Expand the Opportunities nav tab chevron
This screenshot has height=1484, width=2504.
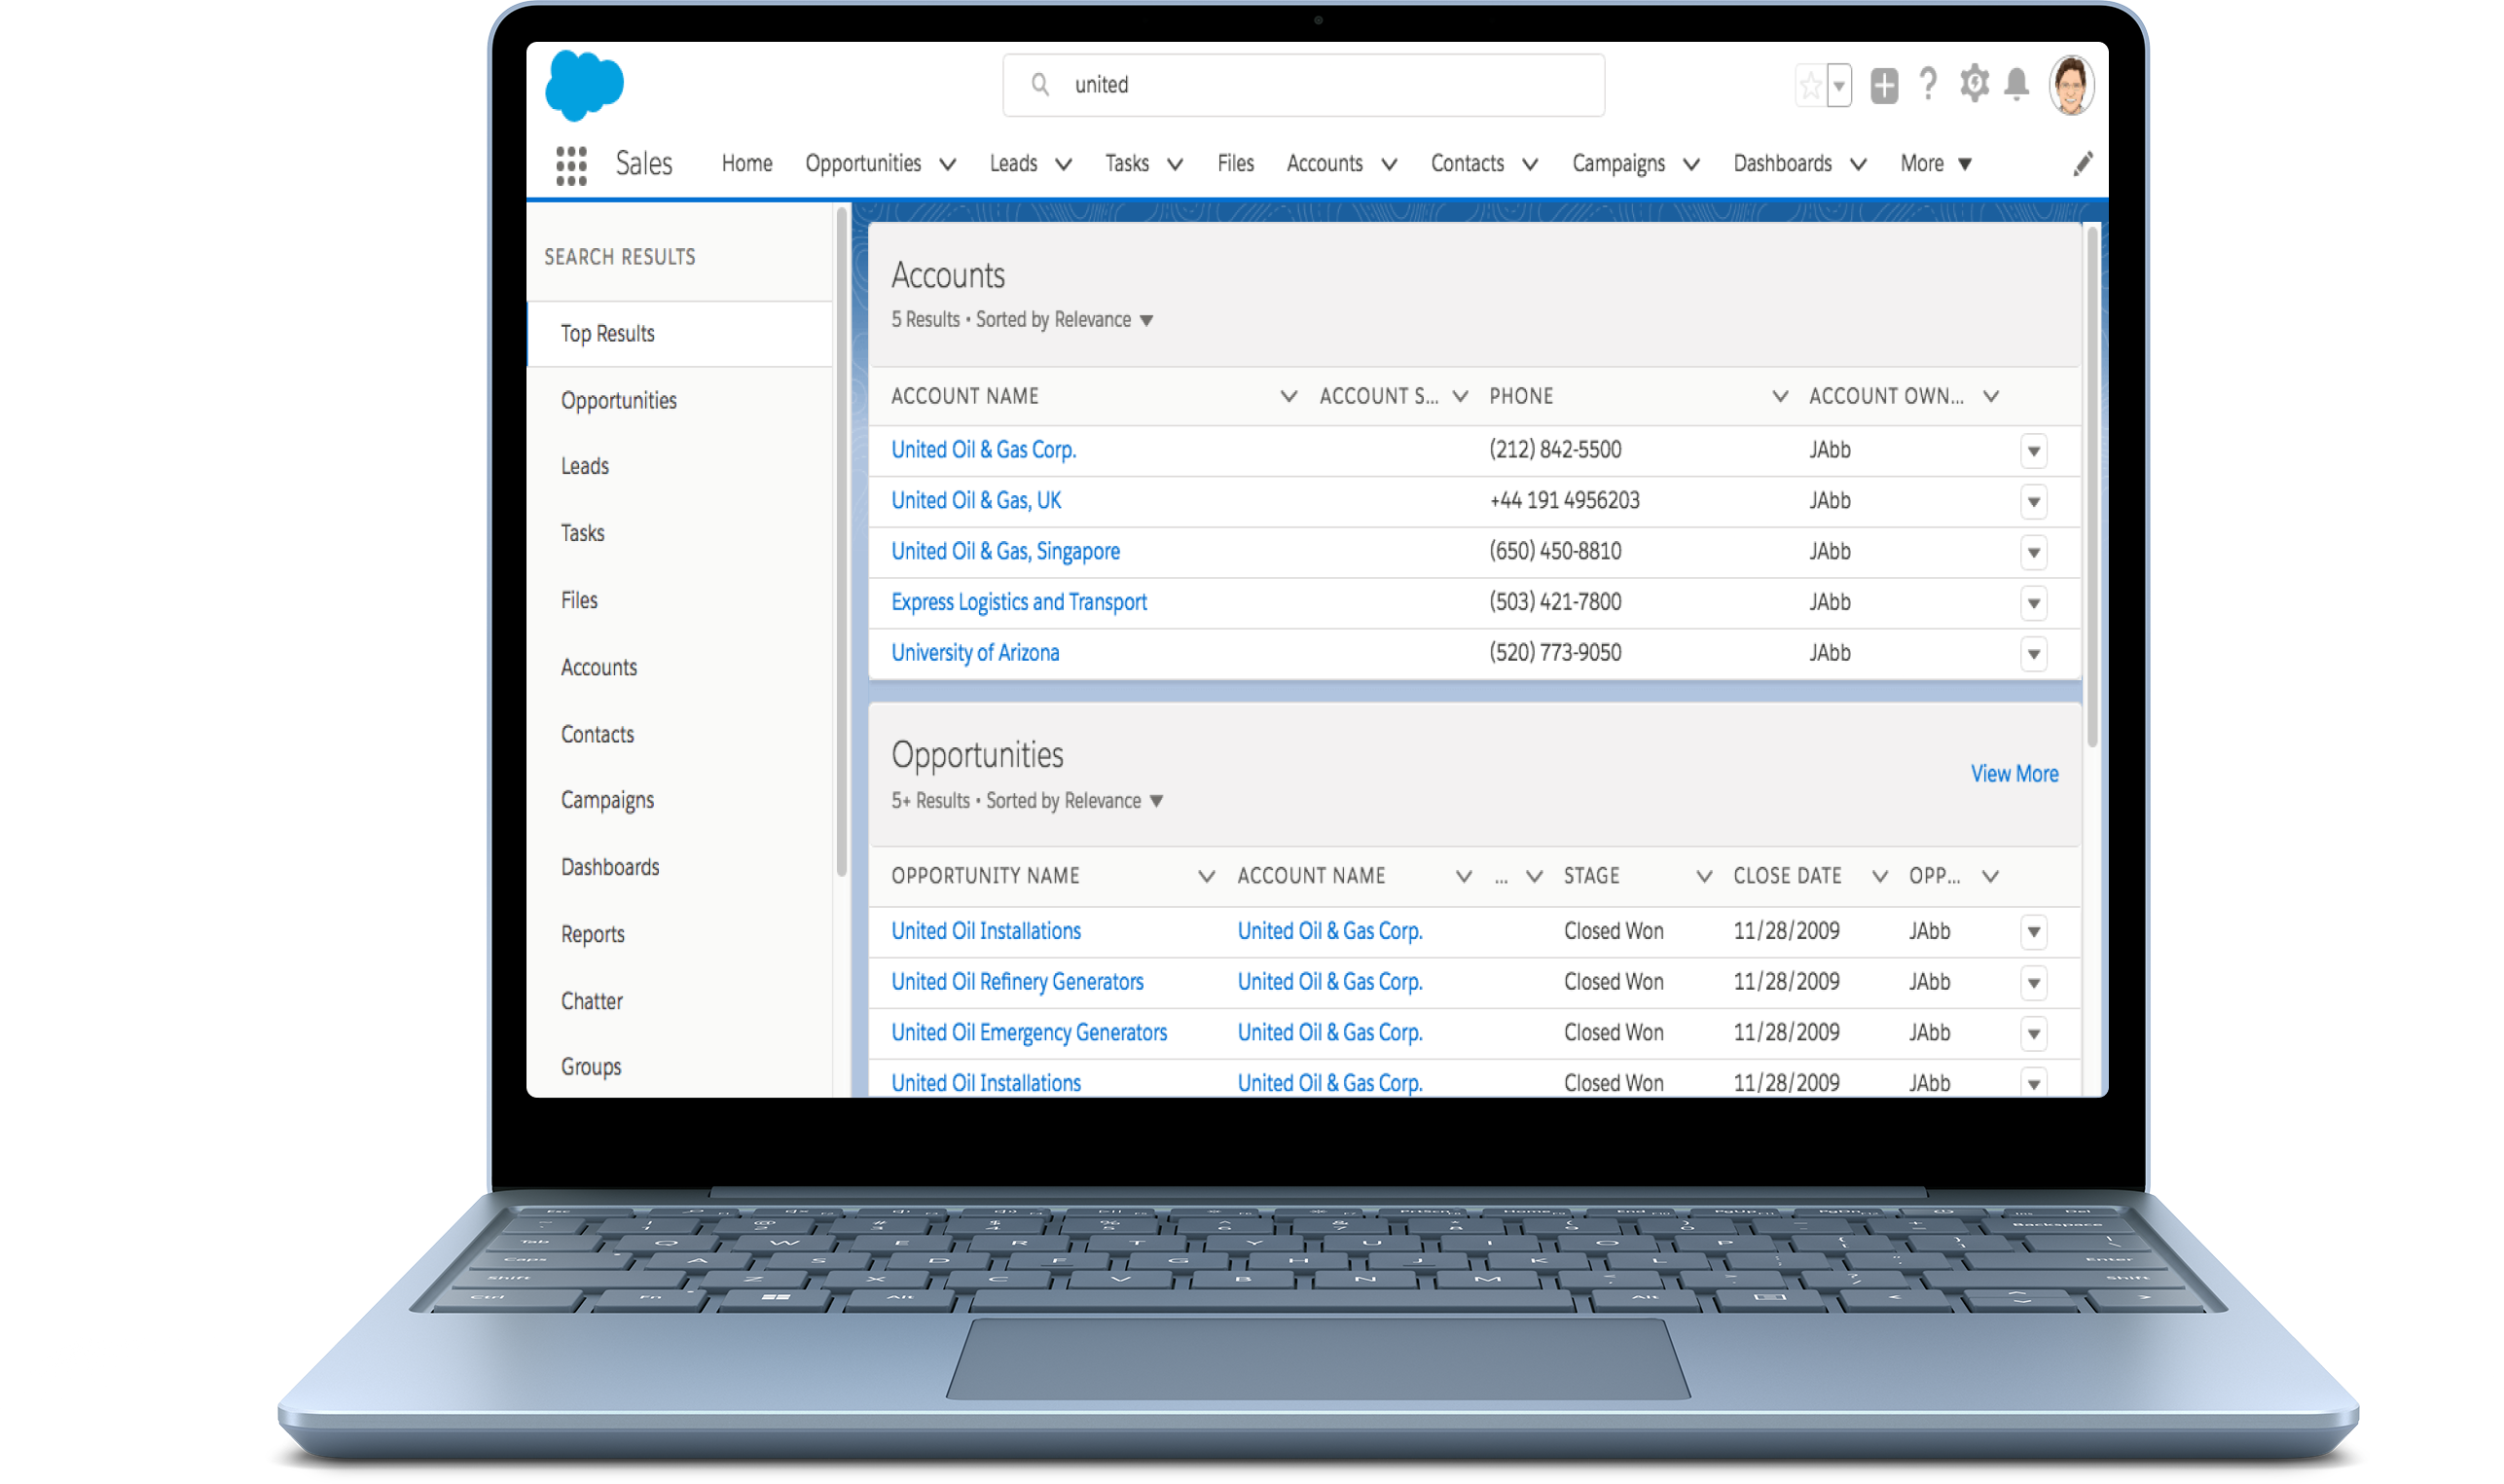[948, 164]
